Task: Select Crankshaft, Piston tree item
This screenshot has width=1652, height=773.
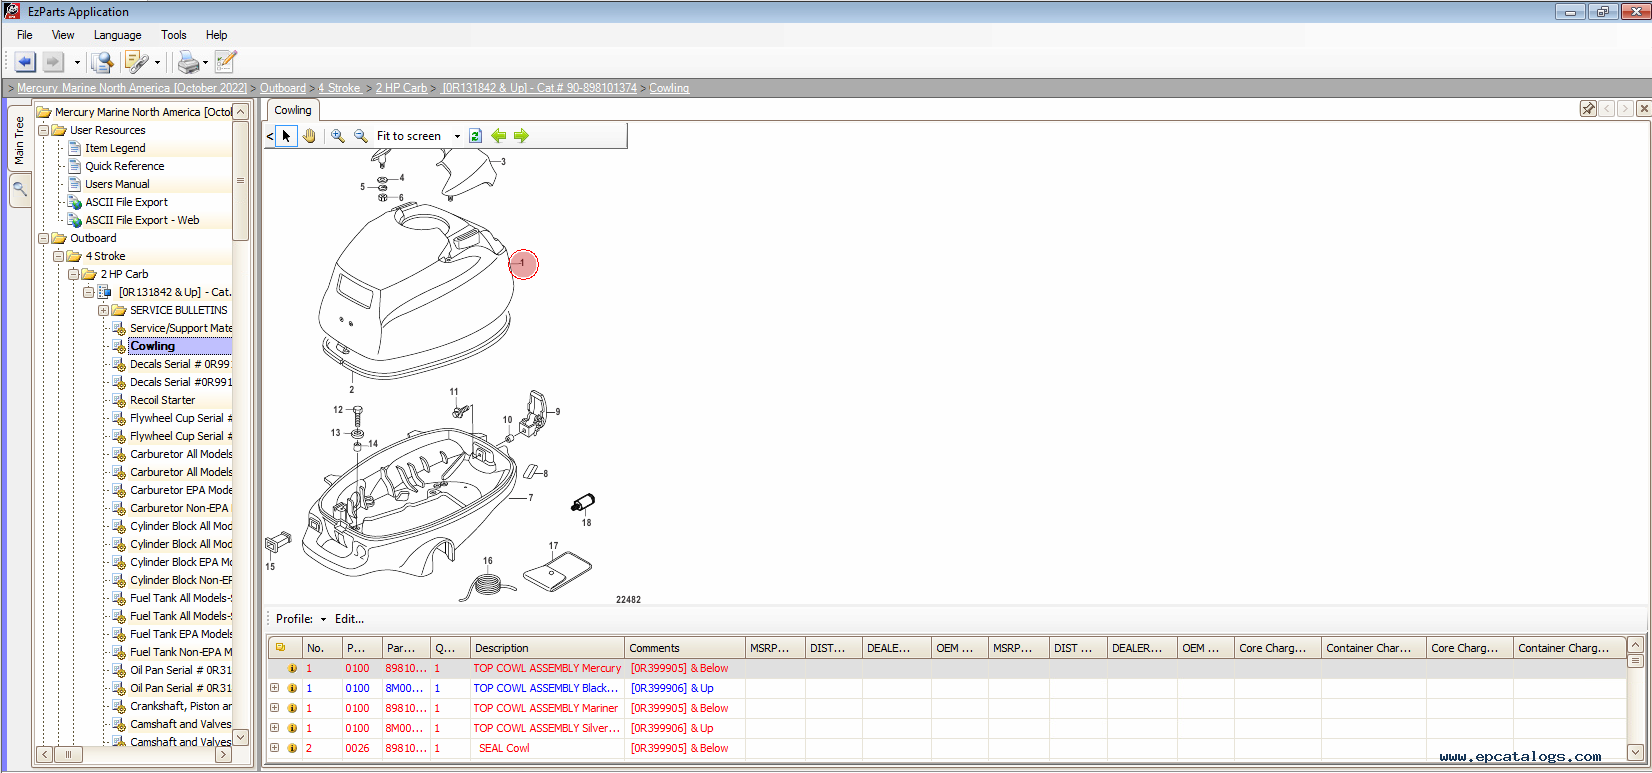Action: pyautogui.click(x=181, y=706)
